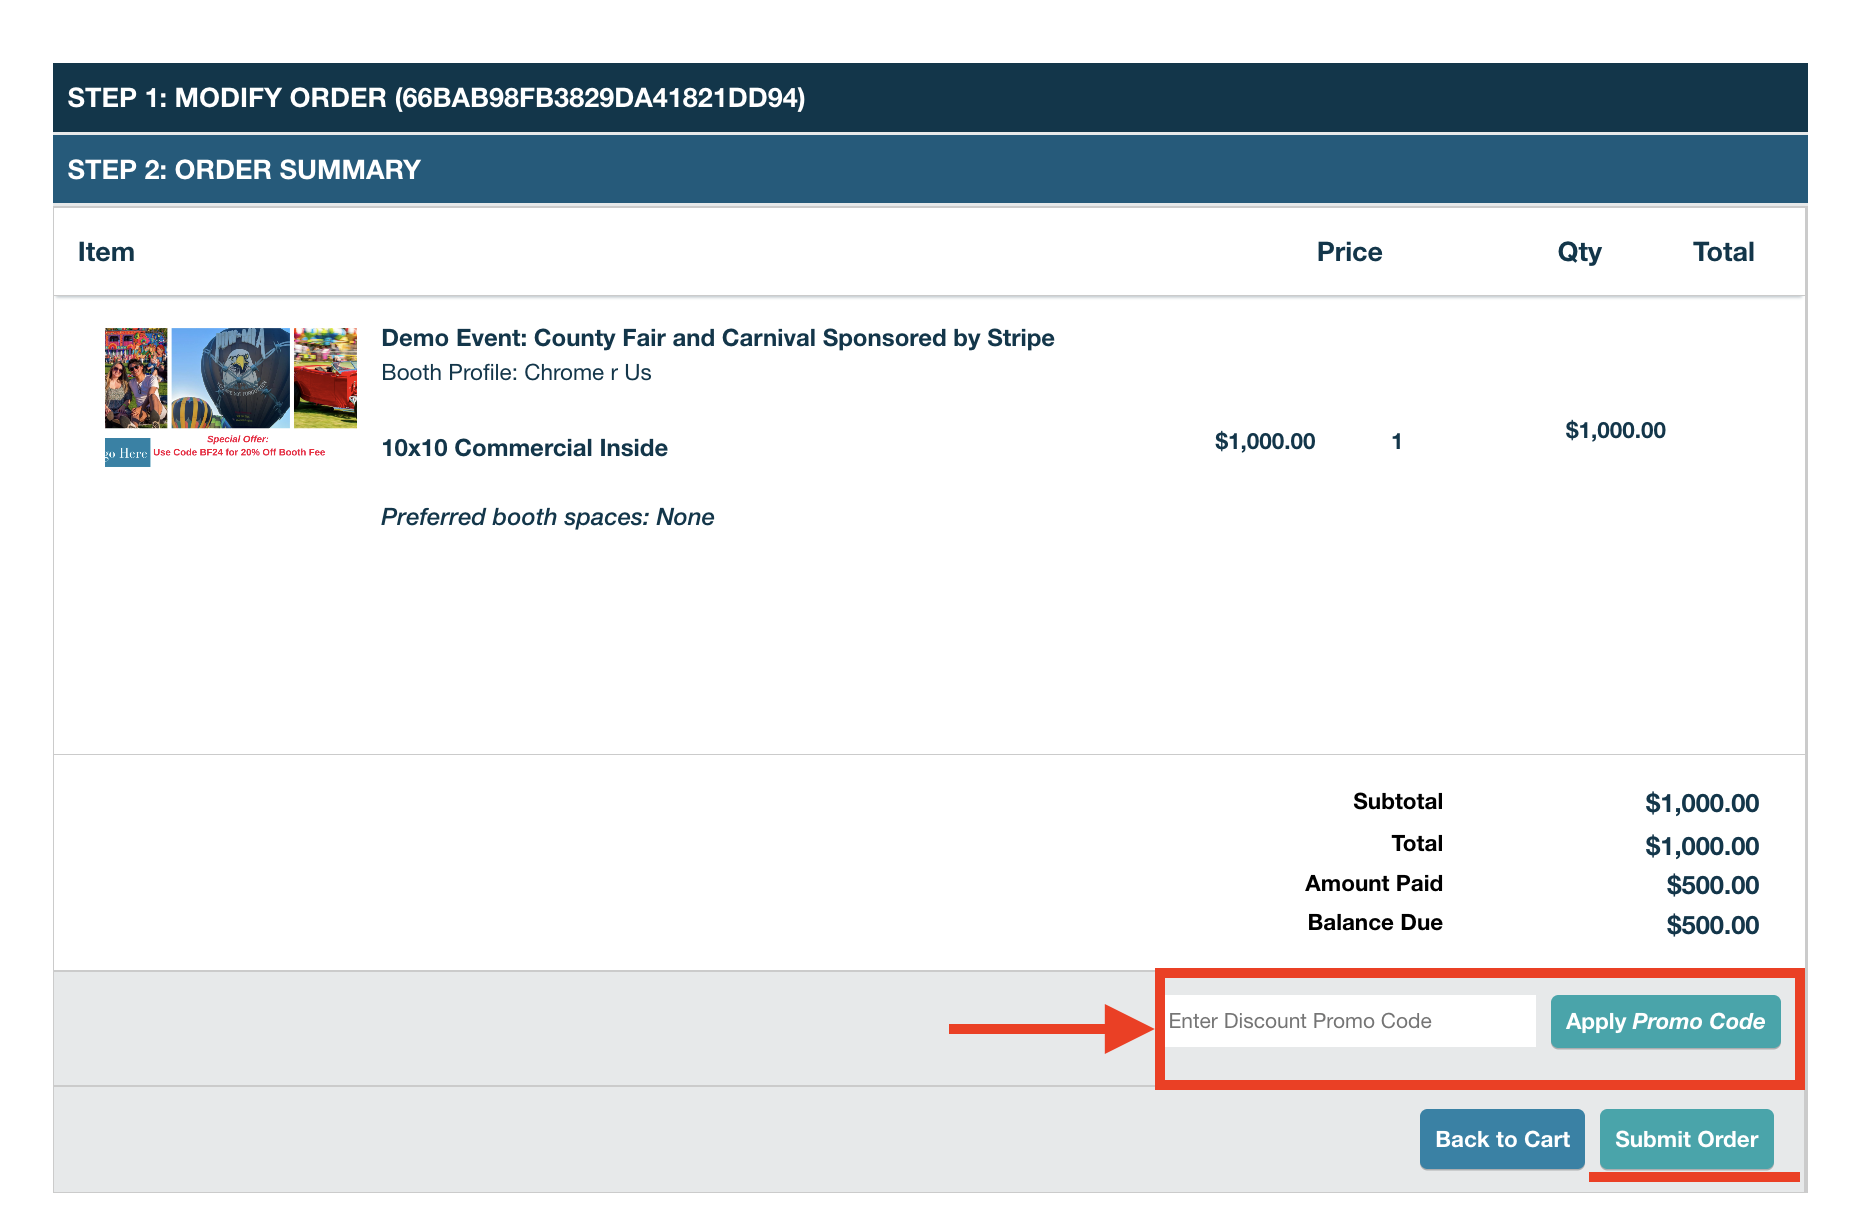
Task: Select the POW-MIA hot air balloon thumbnail
Action: [230, 377]
